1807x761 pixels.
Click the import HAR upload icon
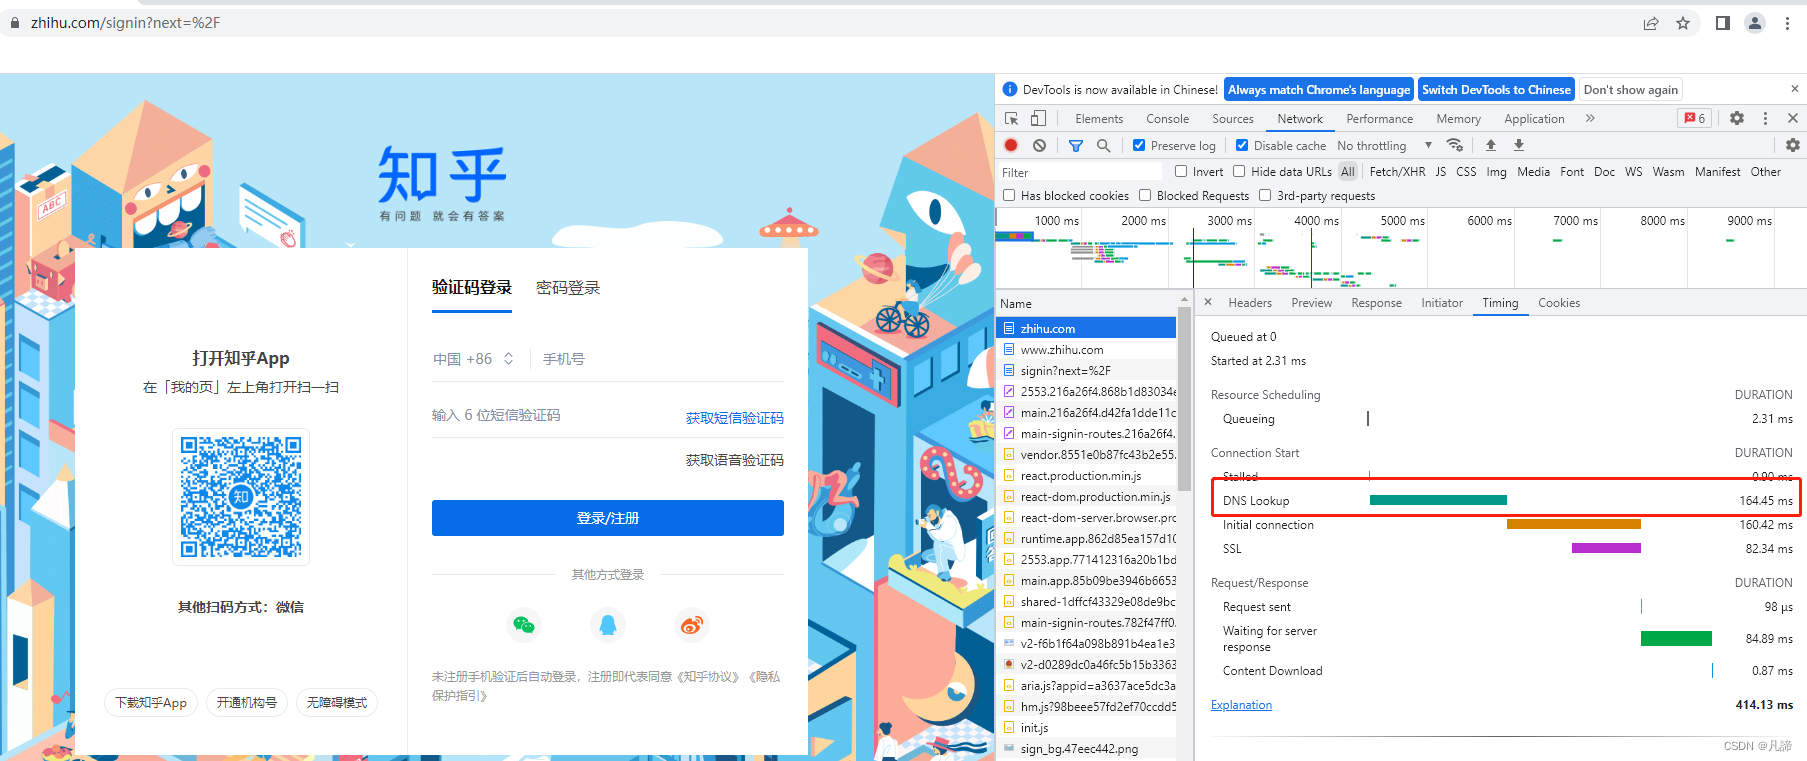coord(1491,145)
